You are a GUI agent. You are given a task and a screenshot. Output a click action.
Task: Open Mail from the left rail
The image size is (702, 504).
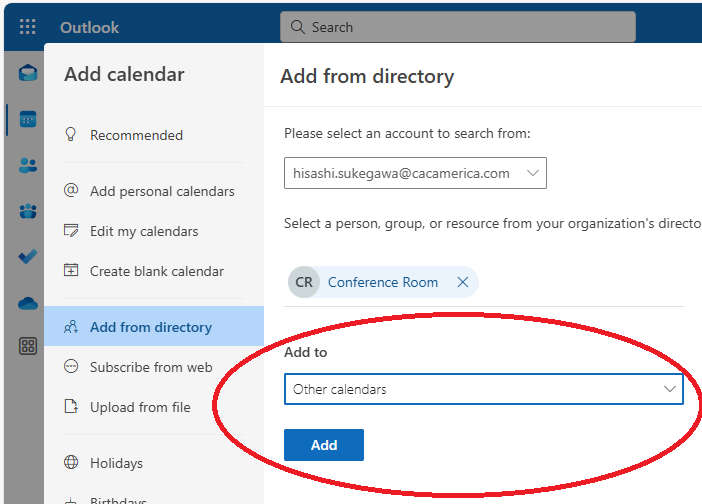28,73
